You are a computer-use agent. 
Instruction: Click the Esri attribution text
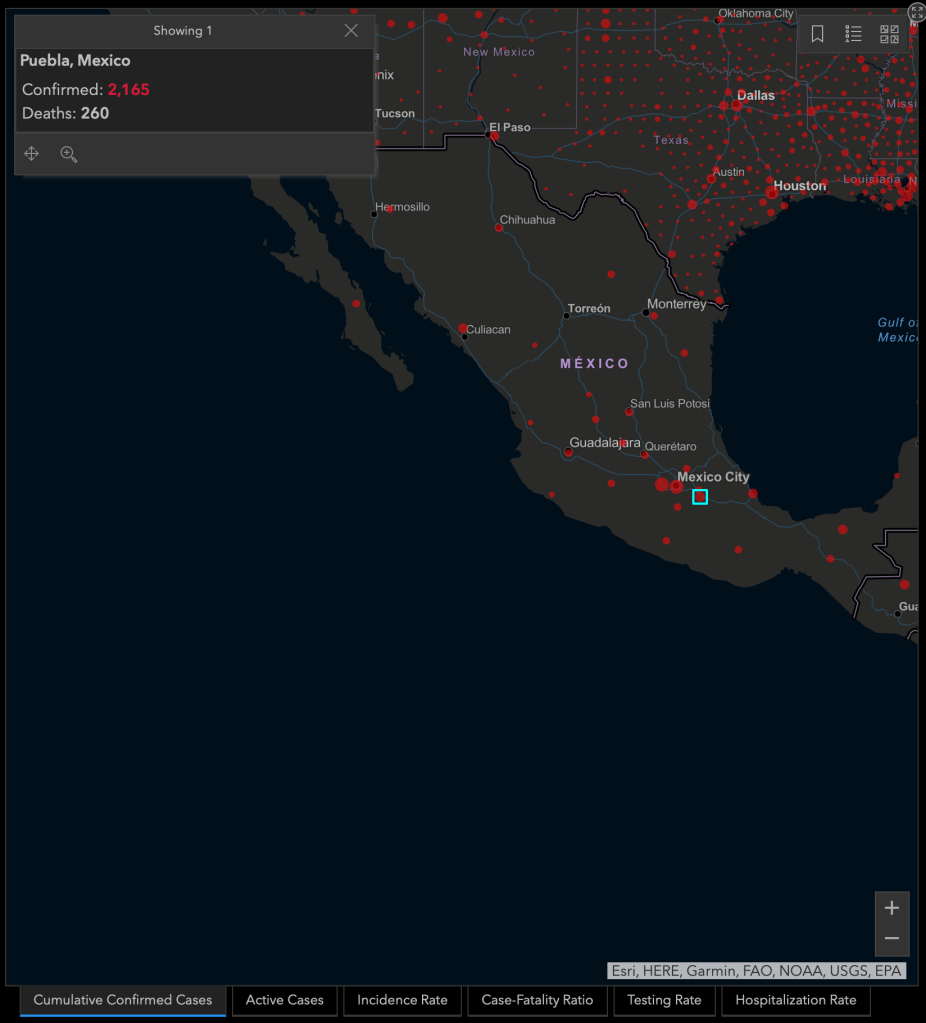pyautogui.click(x=756, y=970)
